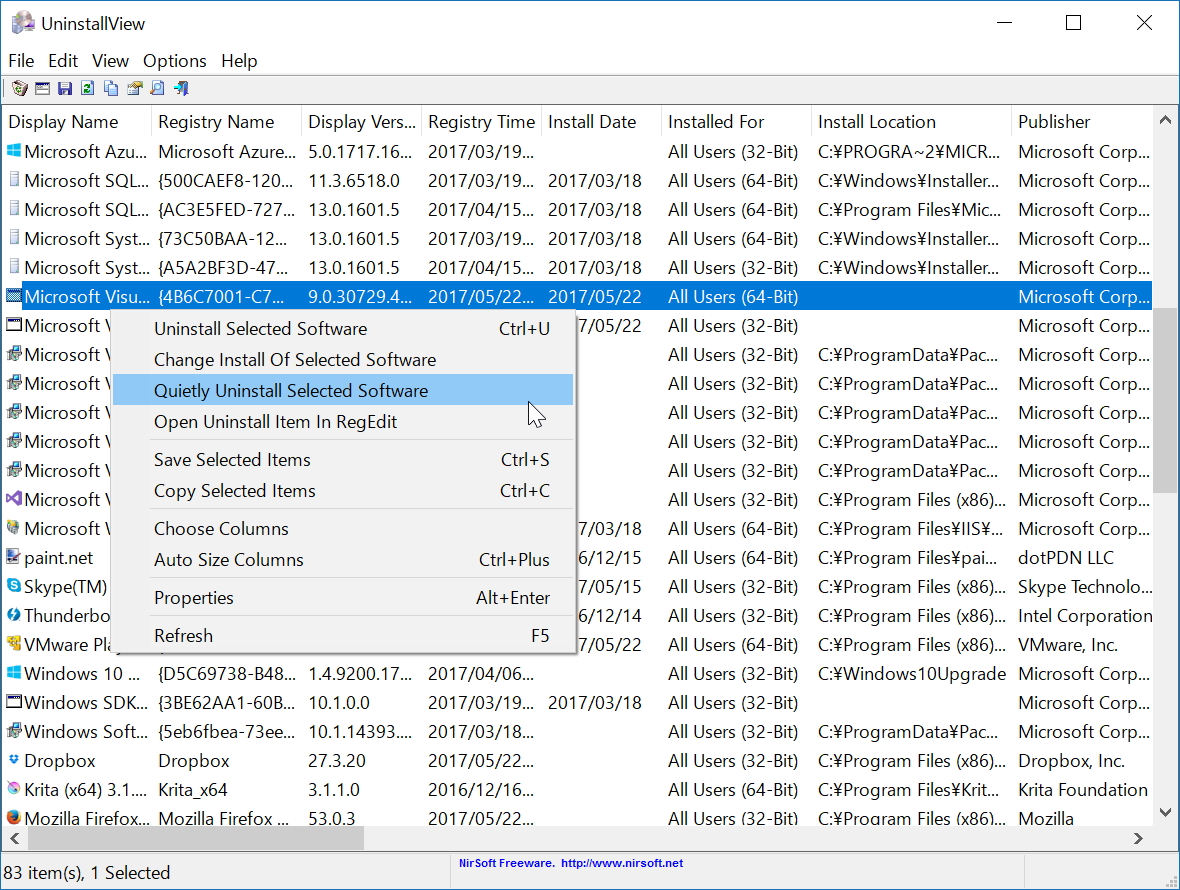
Task: Sort by the Installed For column header
Action: (x=736, y=122)
